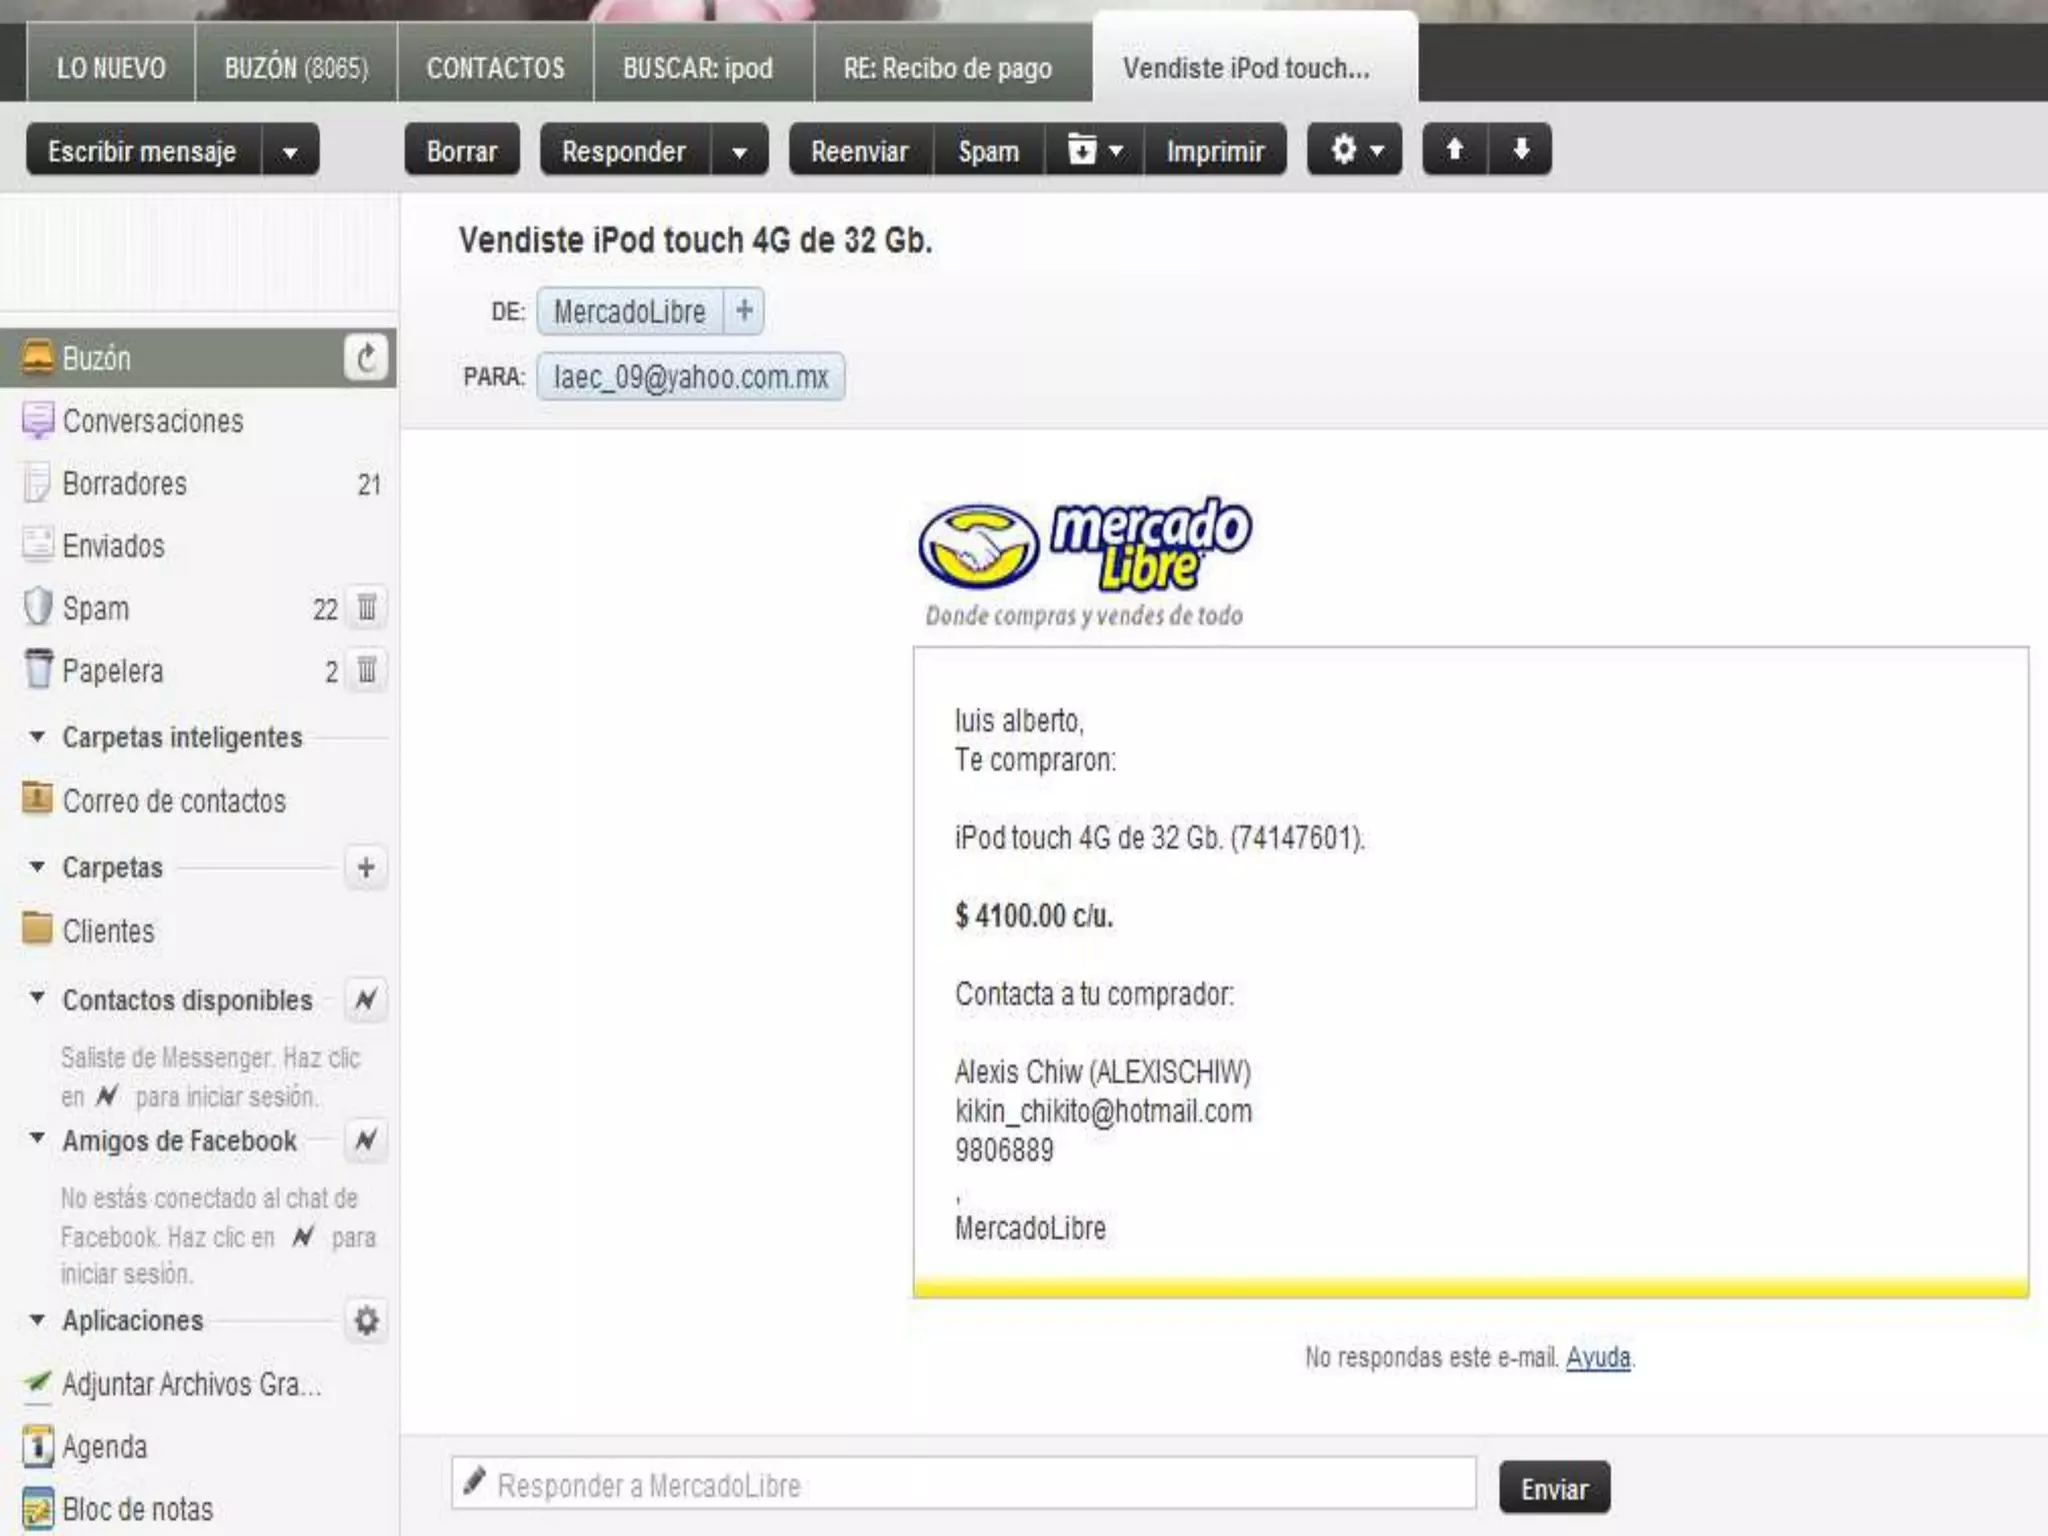Add MercadoLibre sender to contacts with plus

coord(744,311)
